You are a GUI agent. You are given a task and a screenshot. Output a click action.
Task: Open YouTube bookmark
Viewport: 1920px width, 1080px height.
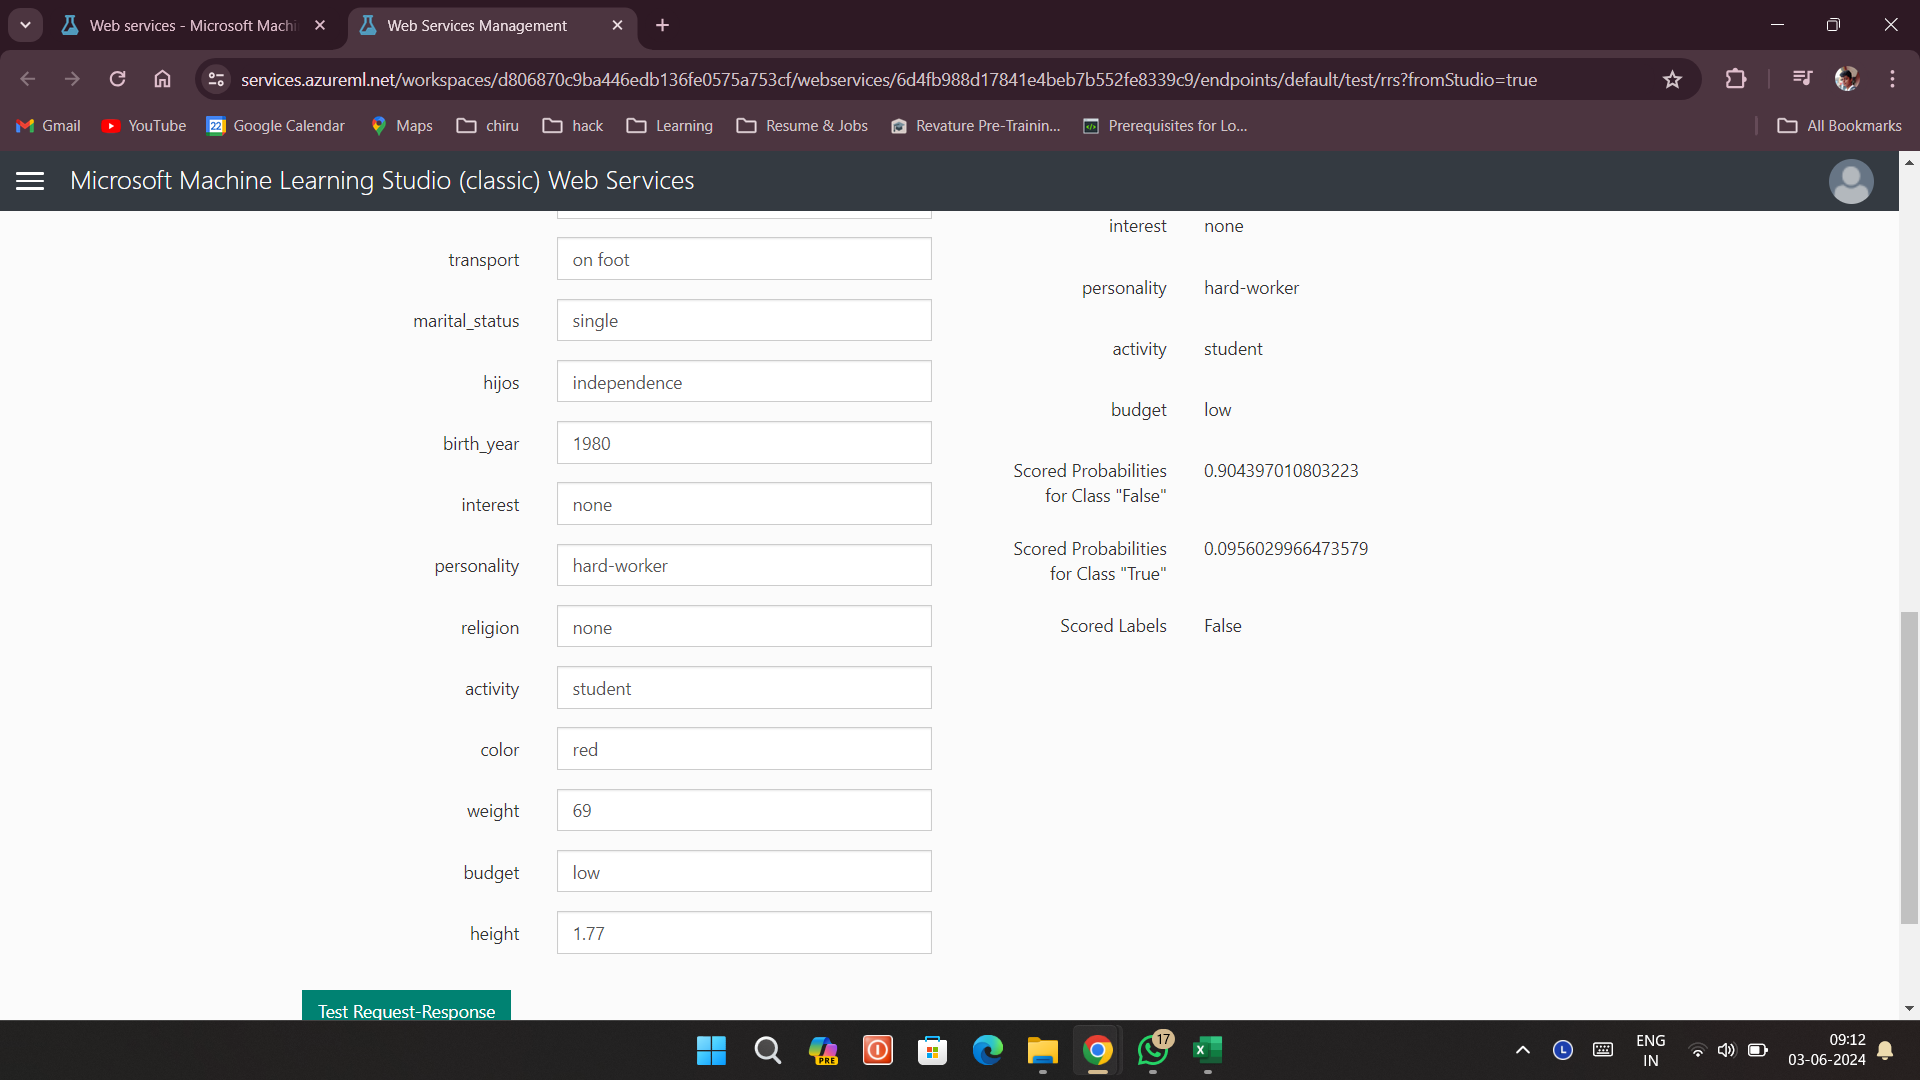[144, 126]
